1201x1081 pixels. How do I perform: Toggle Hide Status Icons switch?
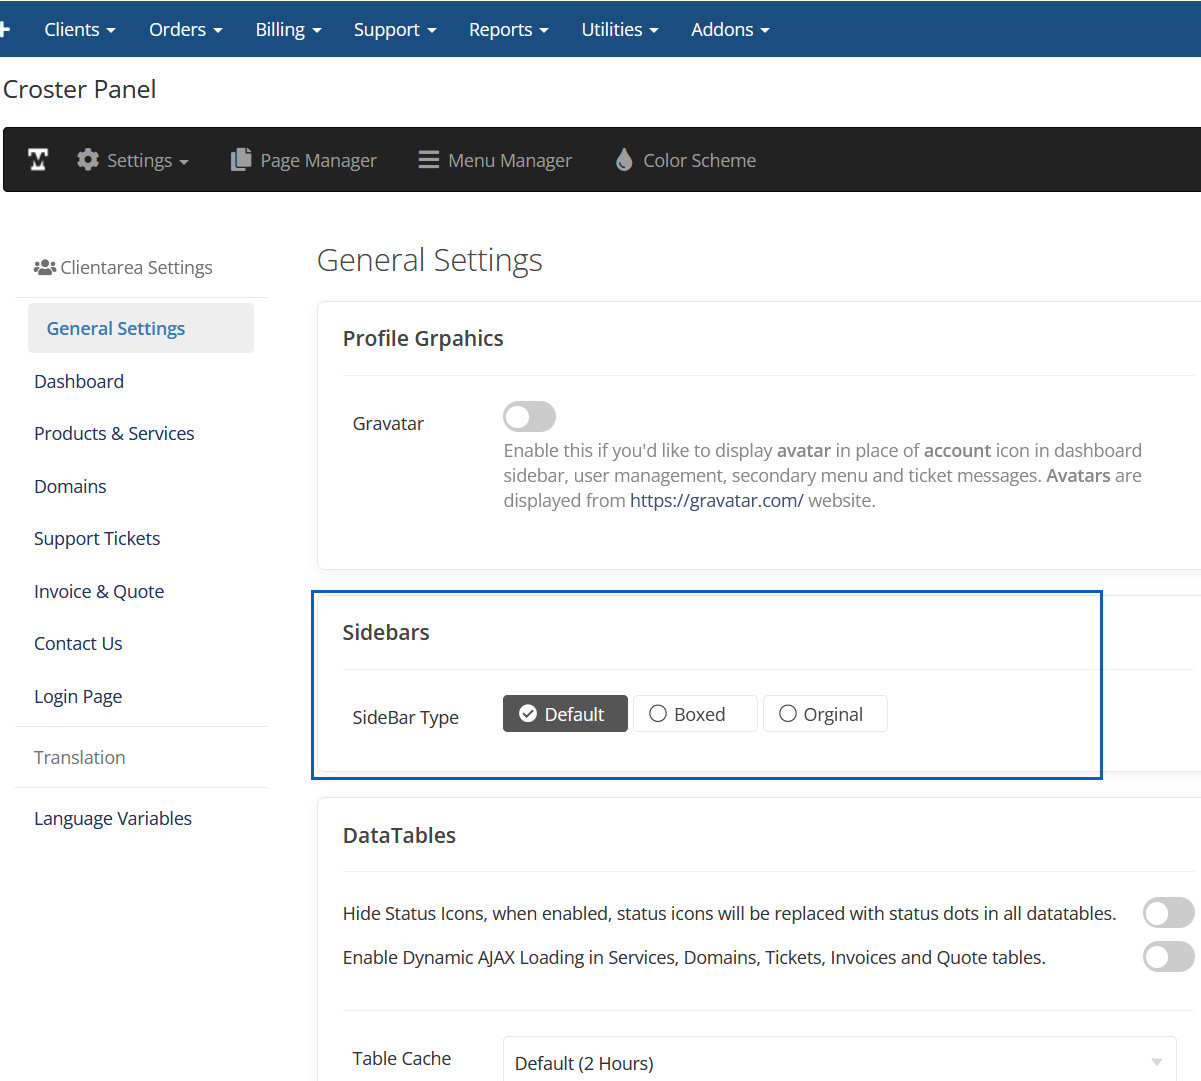click(x=1168, y=913)
